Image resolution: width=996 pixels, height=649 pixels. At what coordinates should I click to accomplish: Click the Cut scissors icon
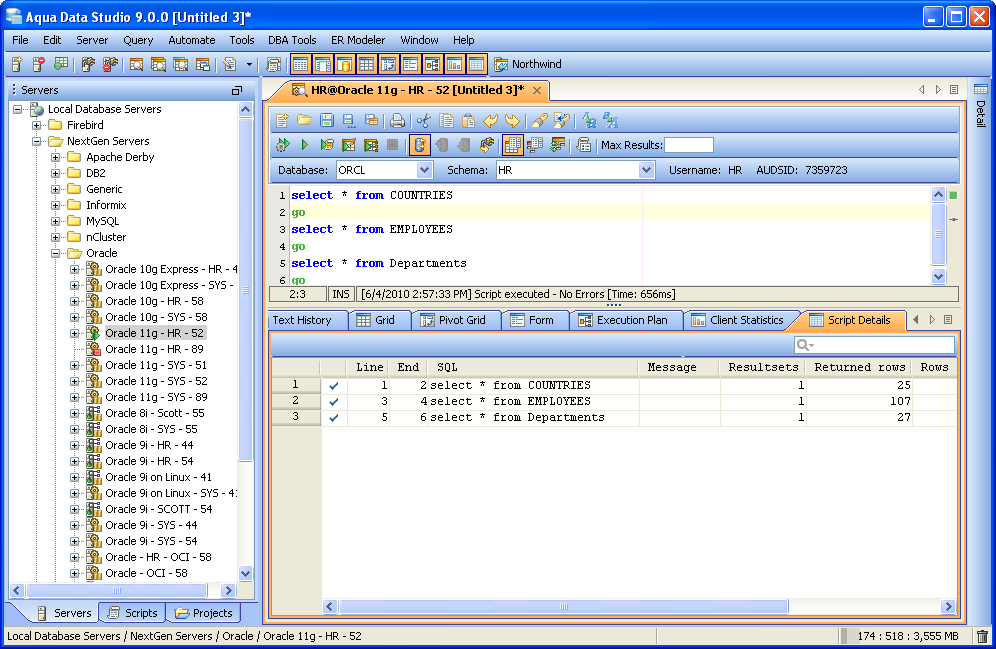424,120
